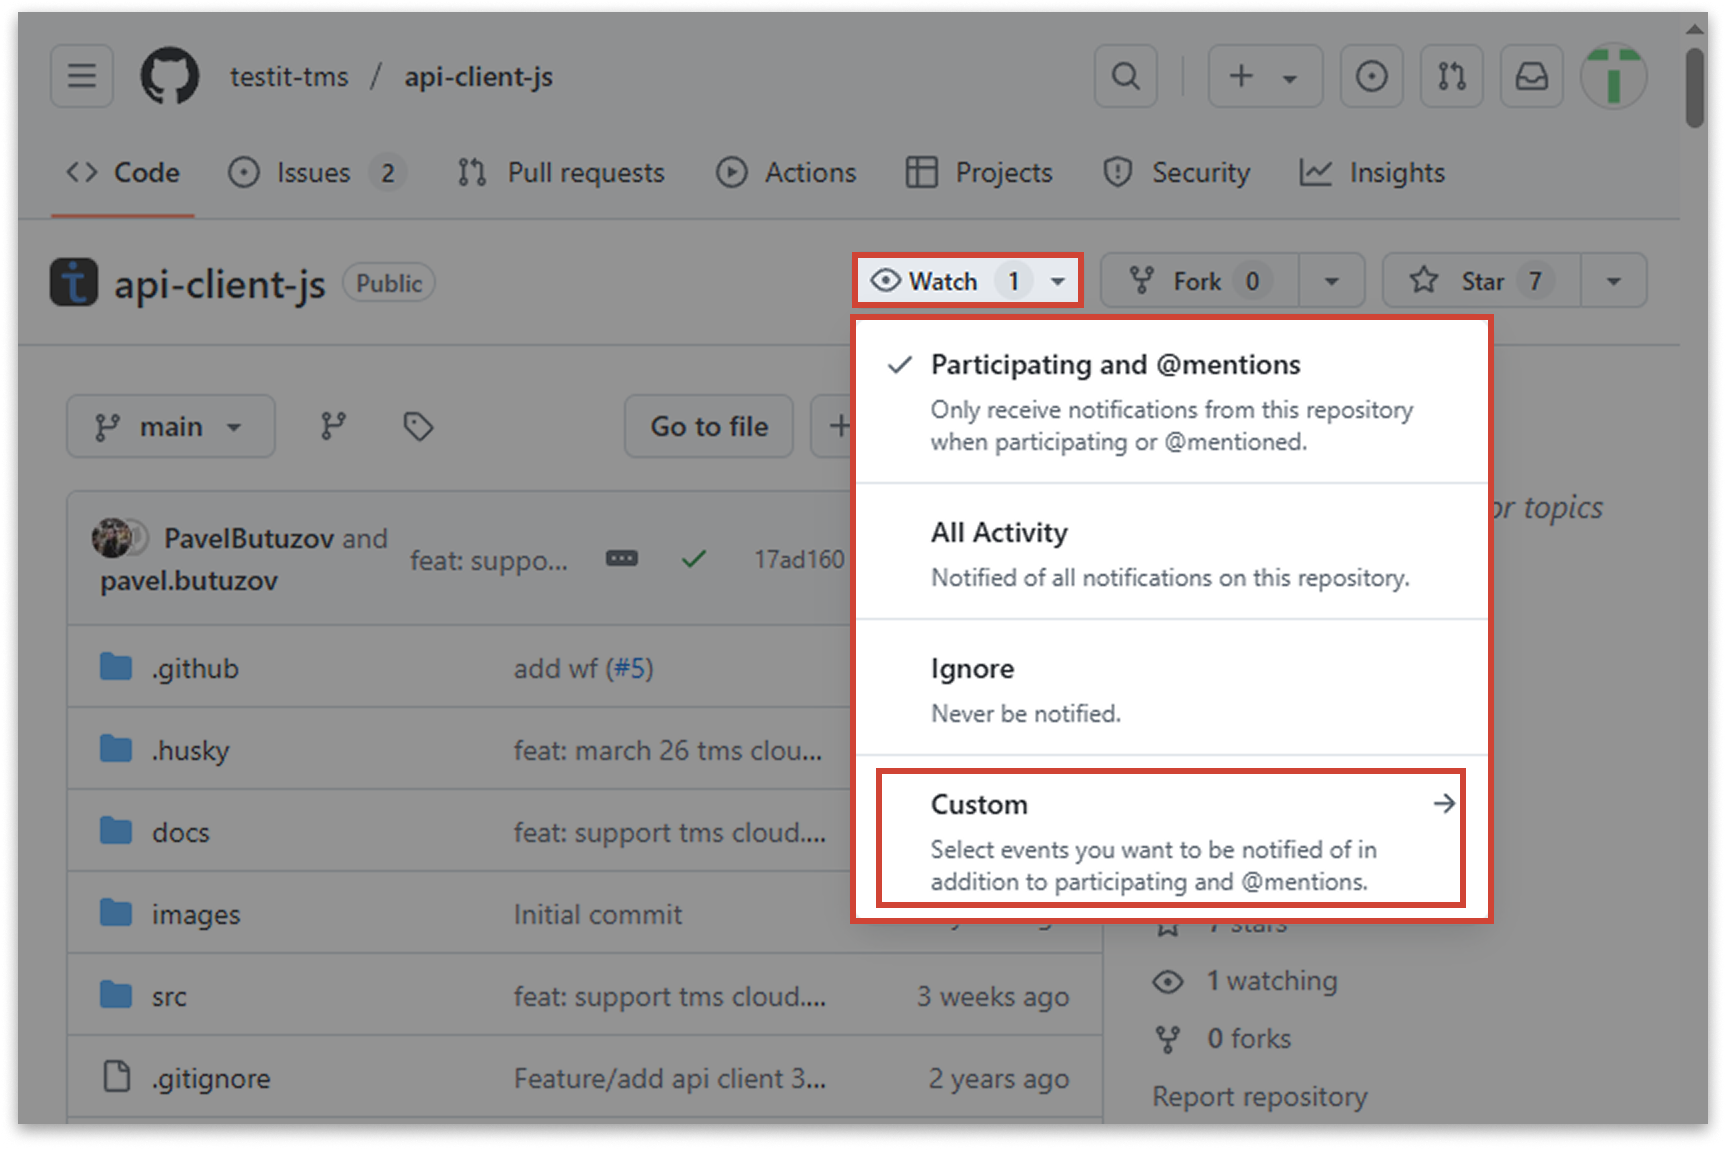Open 'feat: march 26 tms clou...' commit
The width and height of the screenshot is (1726, 1150).
coord(668,750)
